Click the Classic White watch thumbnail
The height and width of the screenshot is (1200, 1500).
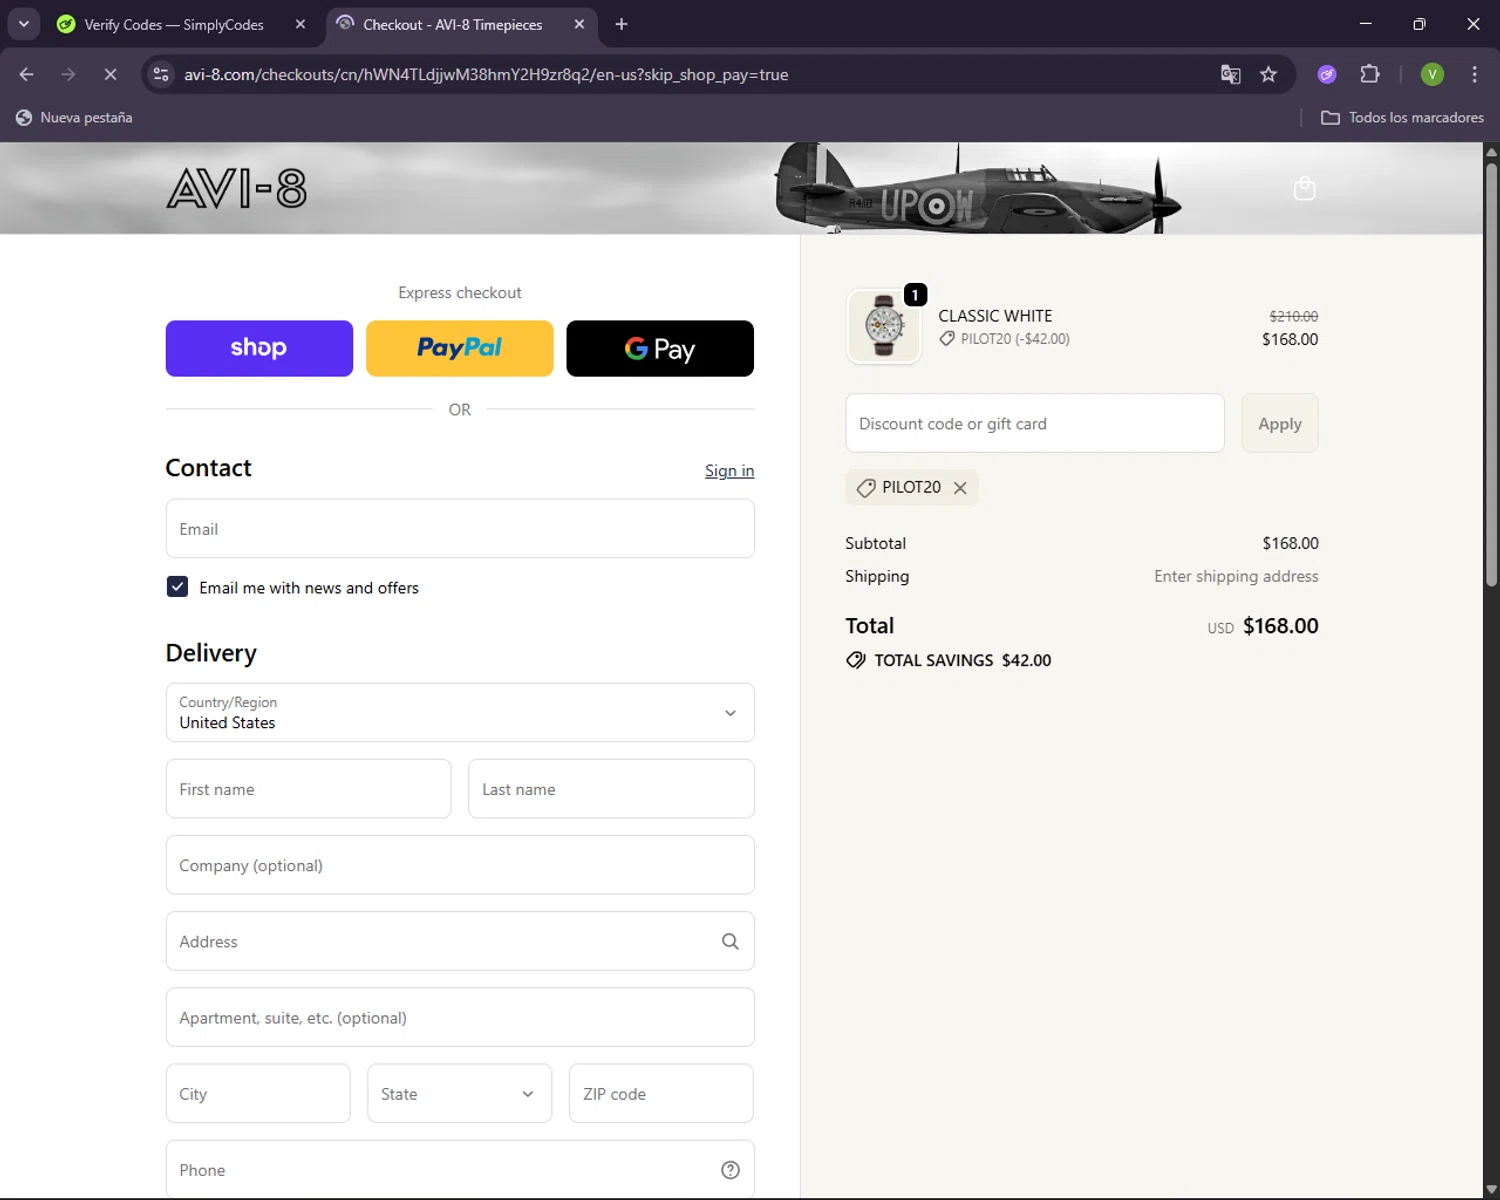(883, 326)
